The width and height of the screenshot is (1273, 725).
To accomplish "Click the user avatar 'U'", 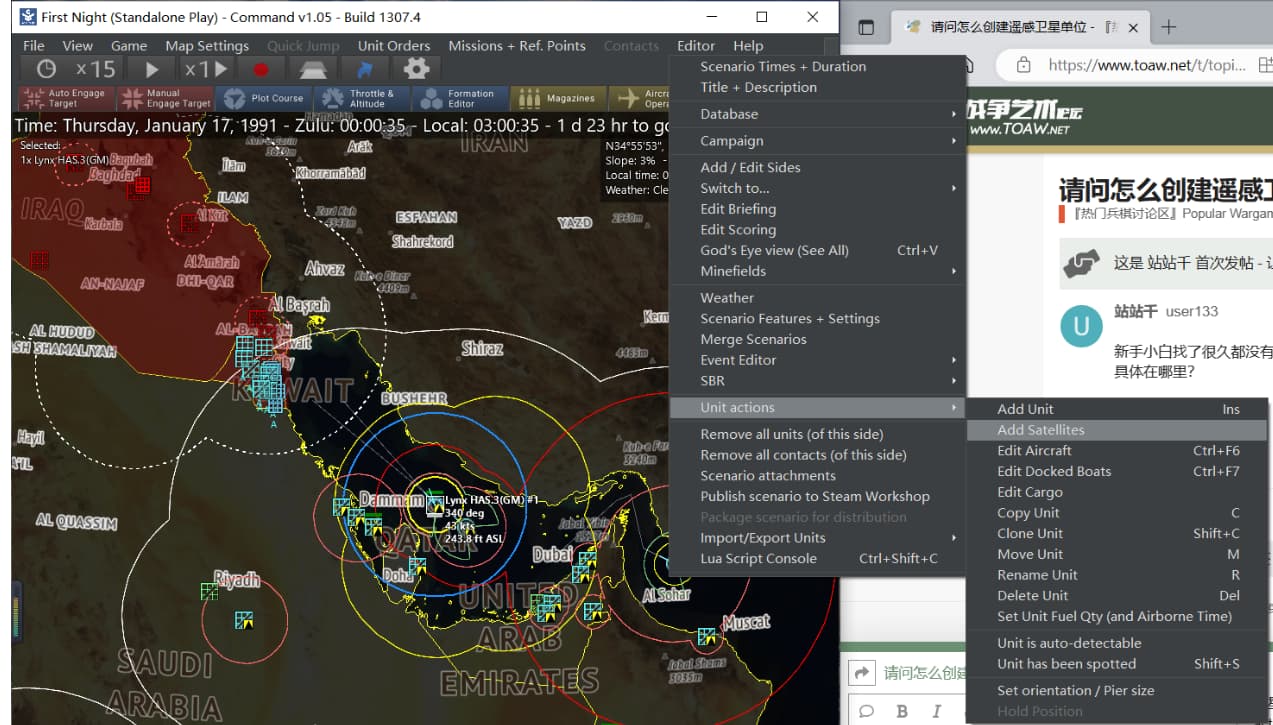I will coord(1081,326).
